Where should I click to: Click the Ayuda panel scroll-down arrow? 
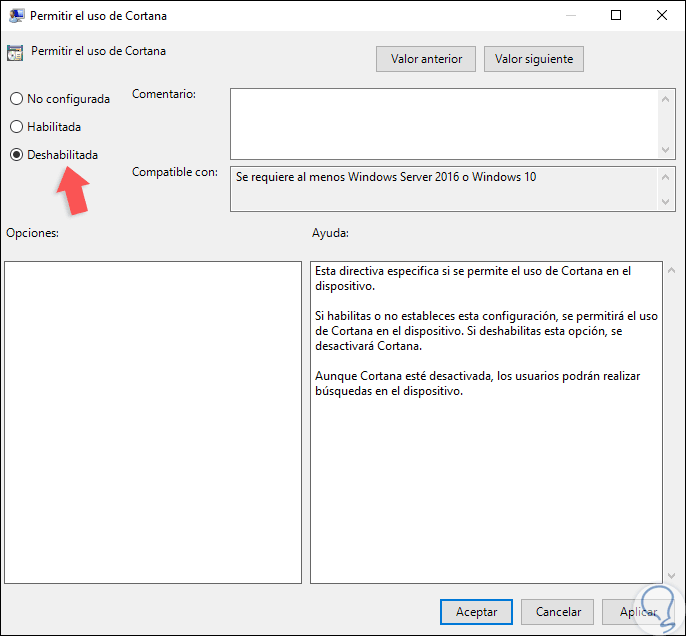click(671, 576)
